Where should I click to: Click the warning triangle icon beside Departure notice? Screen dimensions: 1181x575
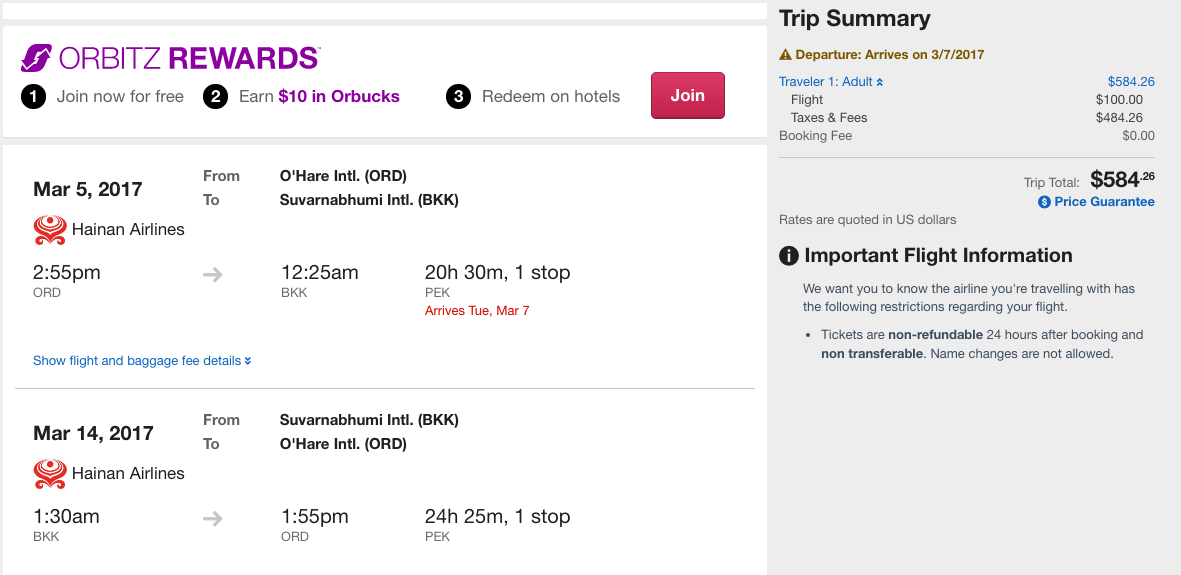(785, 55)
